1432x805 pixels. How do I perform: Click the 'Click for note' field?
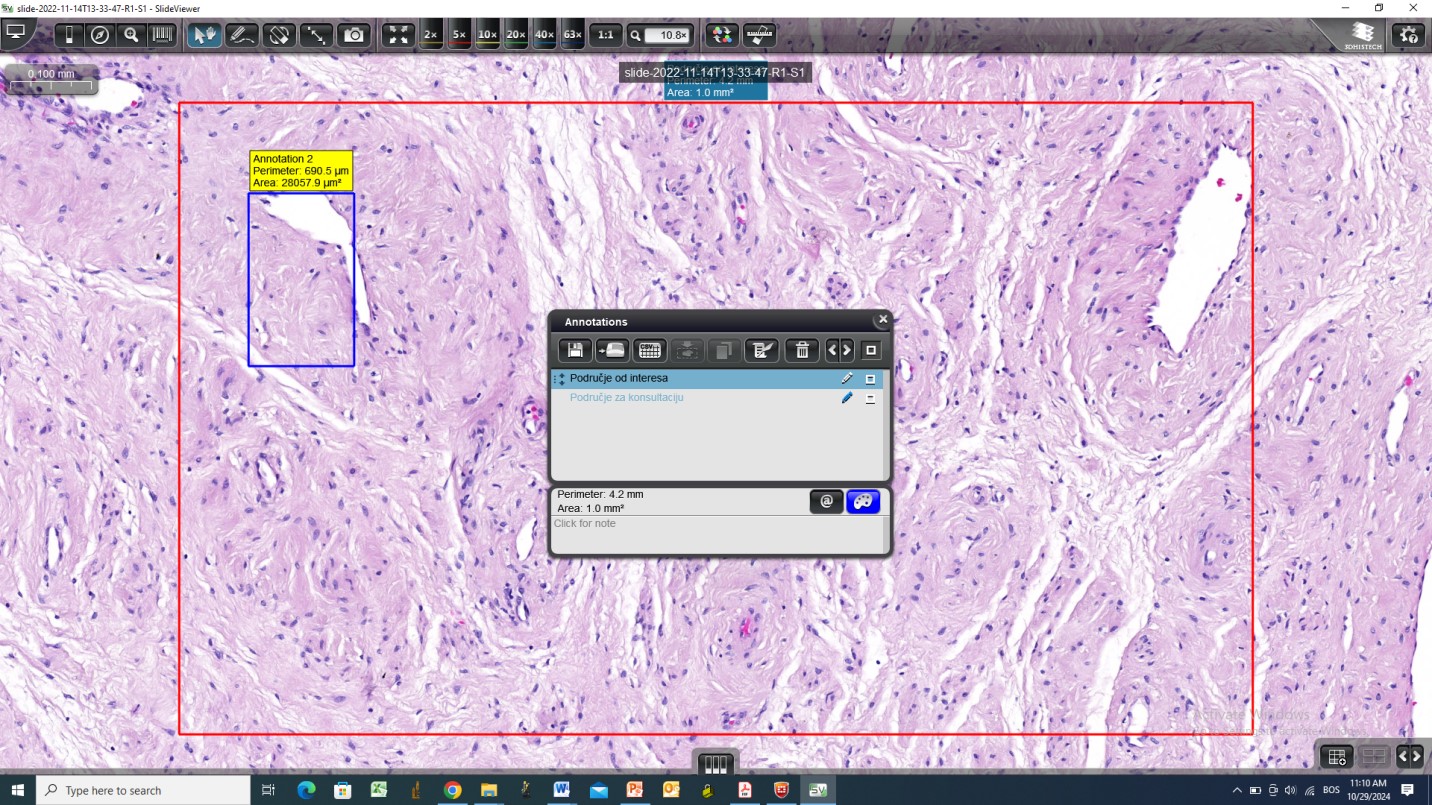716,533
